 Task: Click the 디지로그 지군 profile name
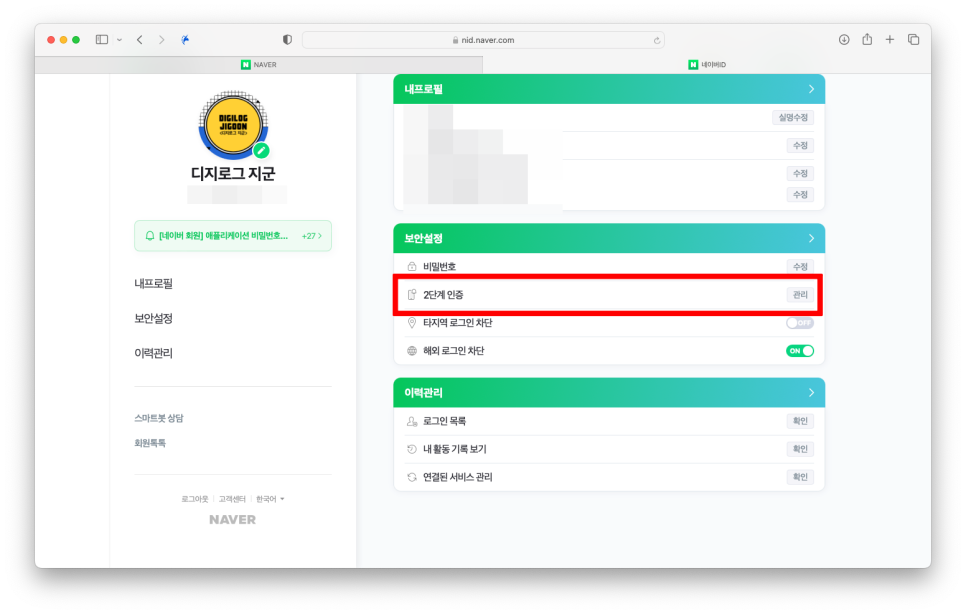click(233, 174)
